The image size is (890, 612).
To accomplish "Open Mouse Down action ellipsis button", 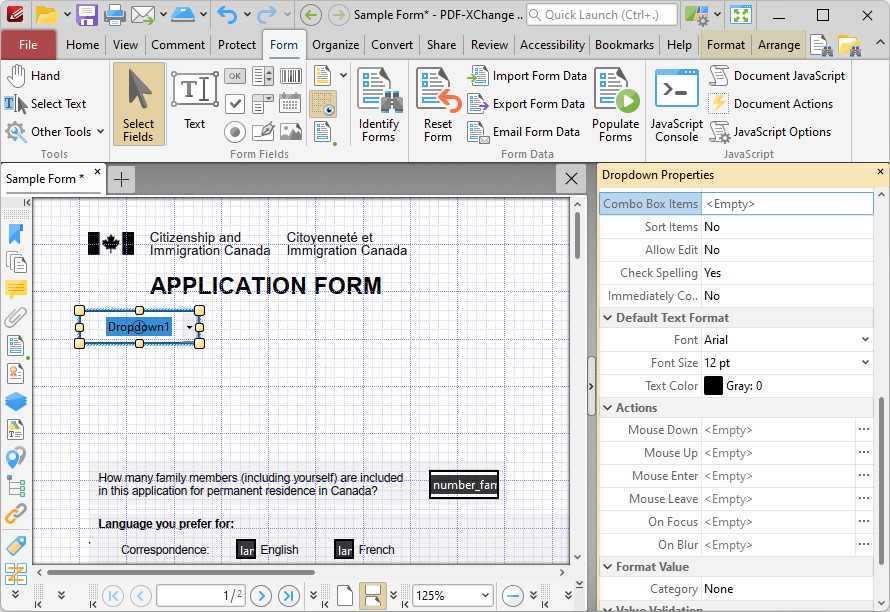I will (864, 430).
